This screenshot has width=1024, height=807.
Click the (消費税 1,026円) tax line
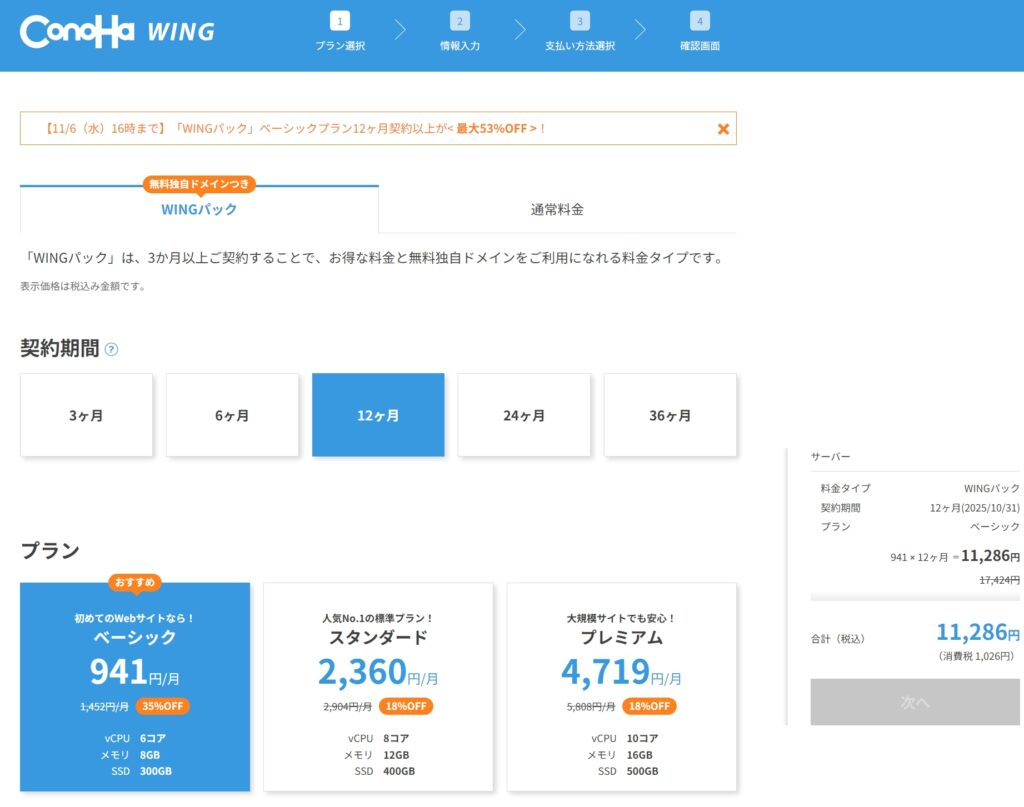(x=976, y=656)
